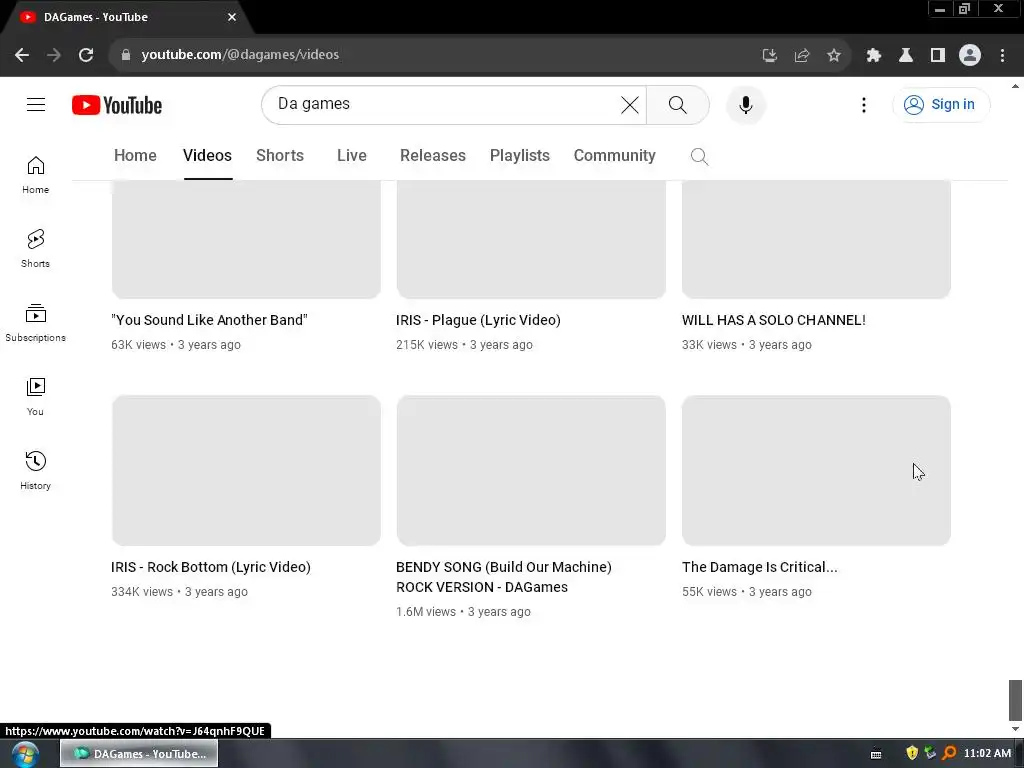Start voice search with the microphone icon
This screenshot has width=1024, height=768.
point(745,104)
